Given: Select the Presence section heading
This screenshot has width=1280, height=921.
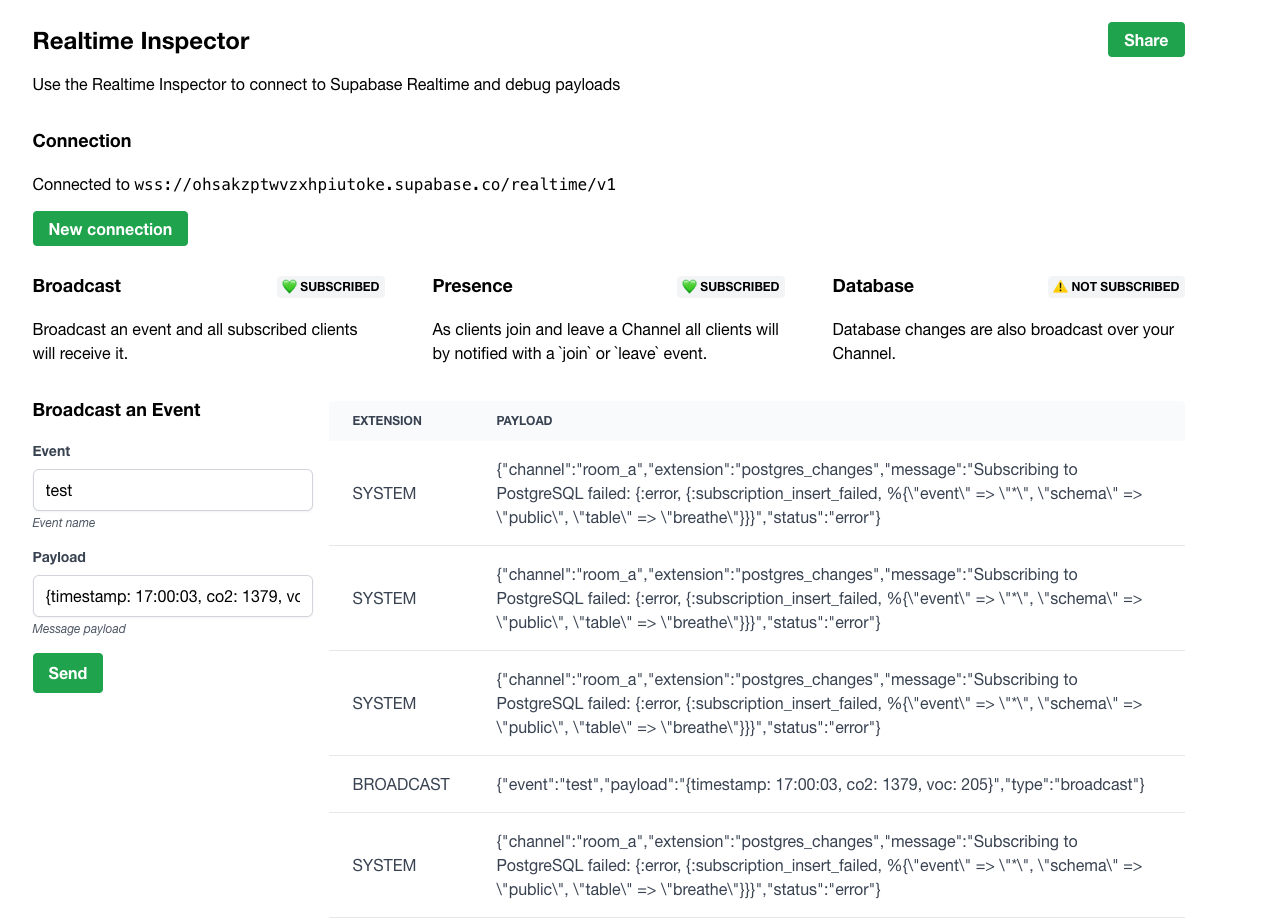Looking at the screenshot, I should (472, 286).
